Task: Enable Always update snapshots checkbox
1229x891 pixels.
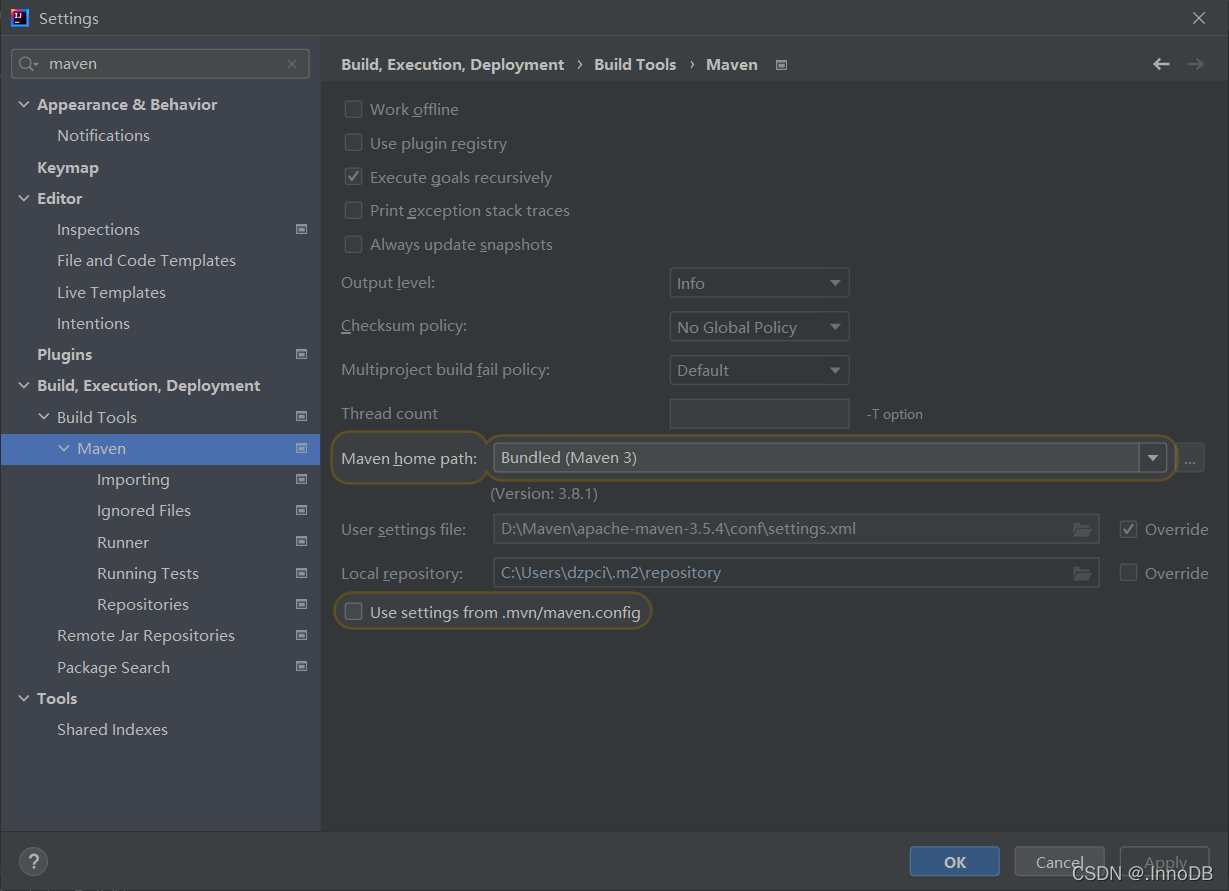Action: coord(353,244)
